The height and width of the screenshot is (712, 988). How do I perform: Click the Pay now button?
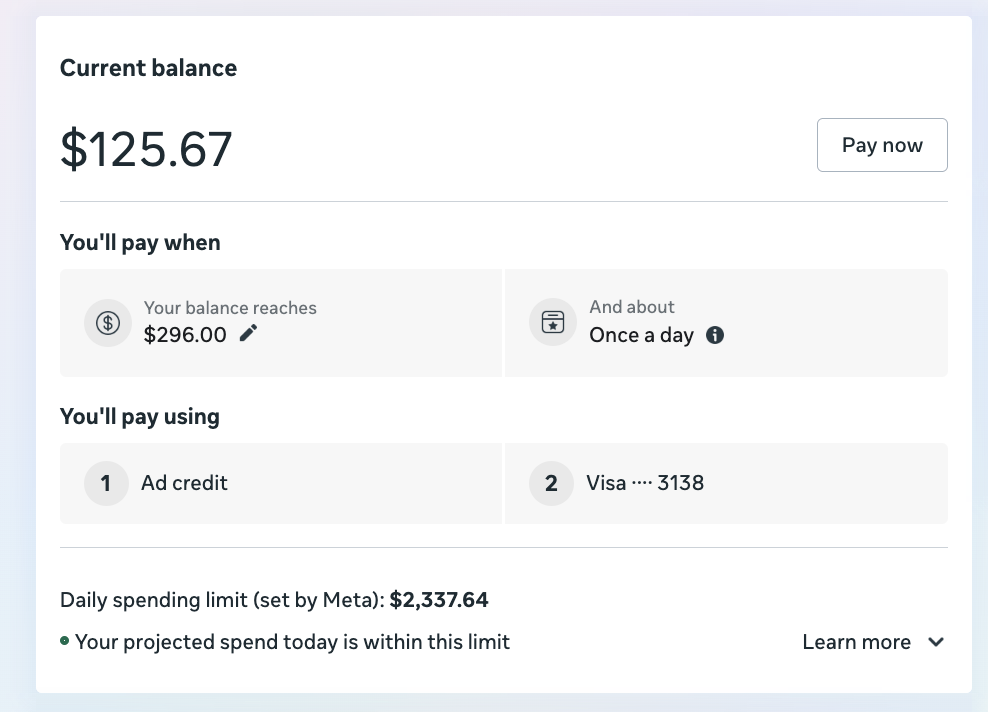pos(882,145)
